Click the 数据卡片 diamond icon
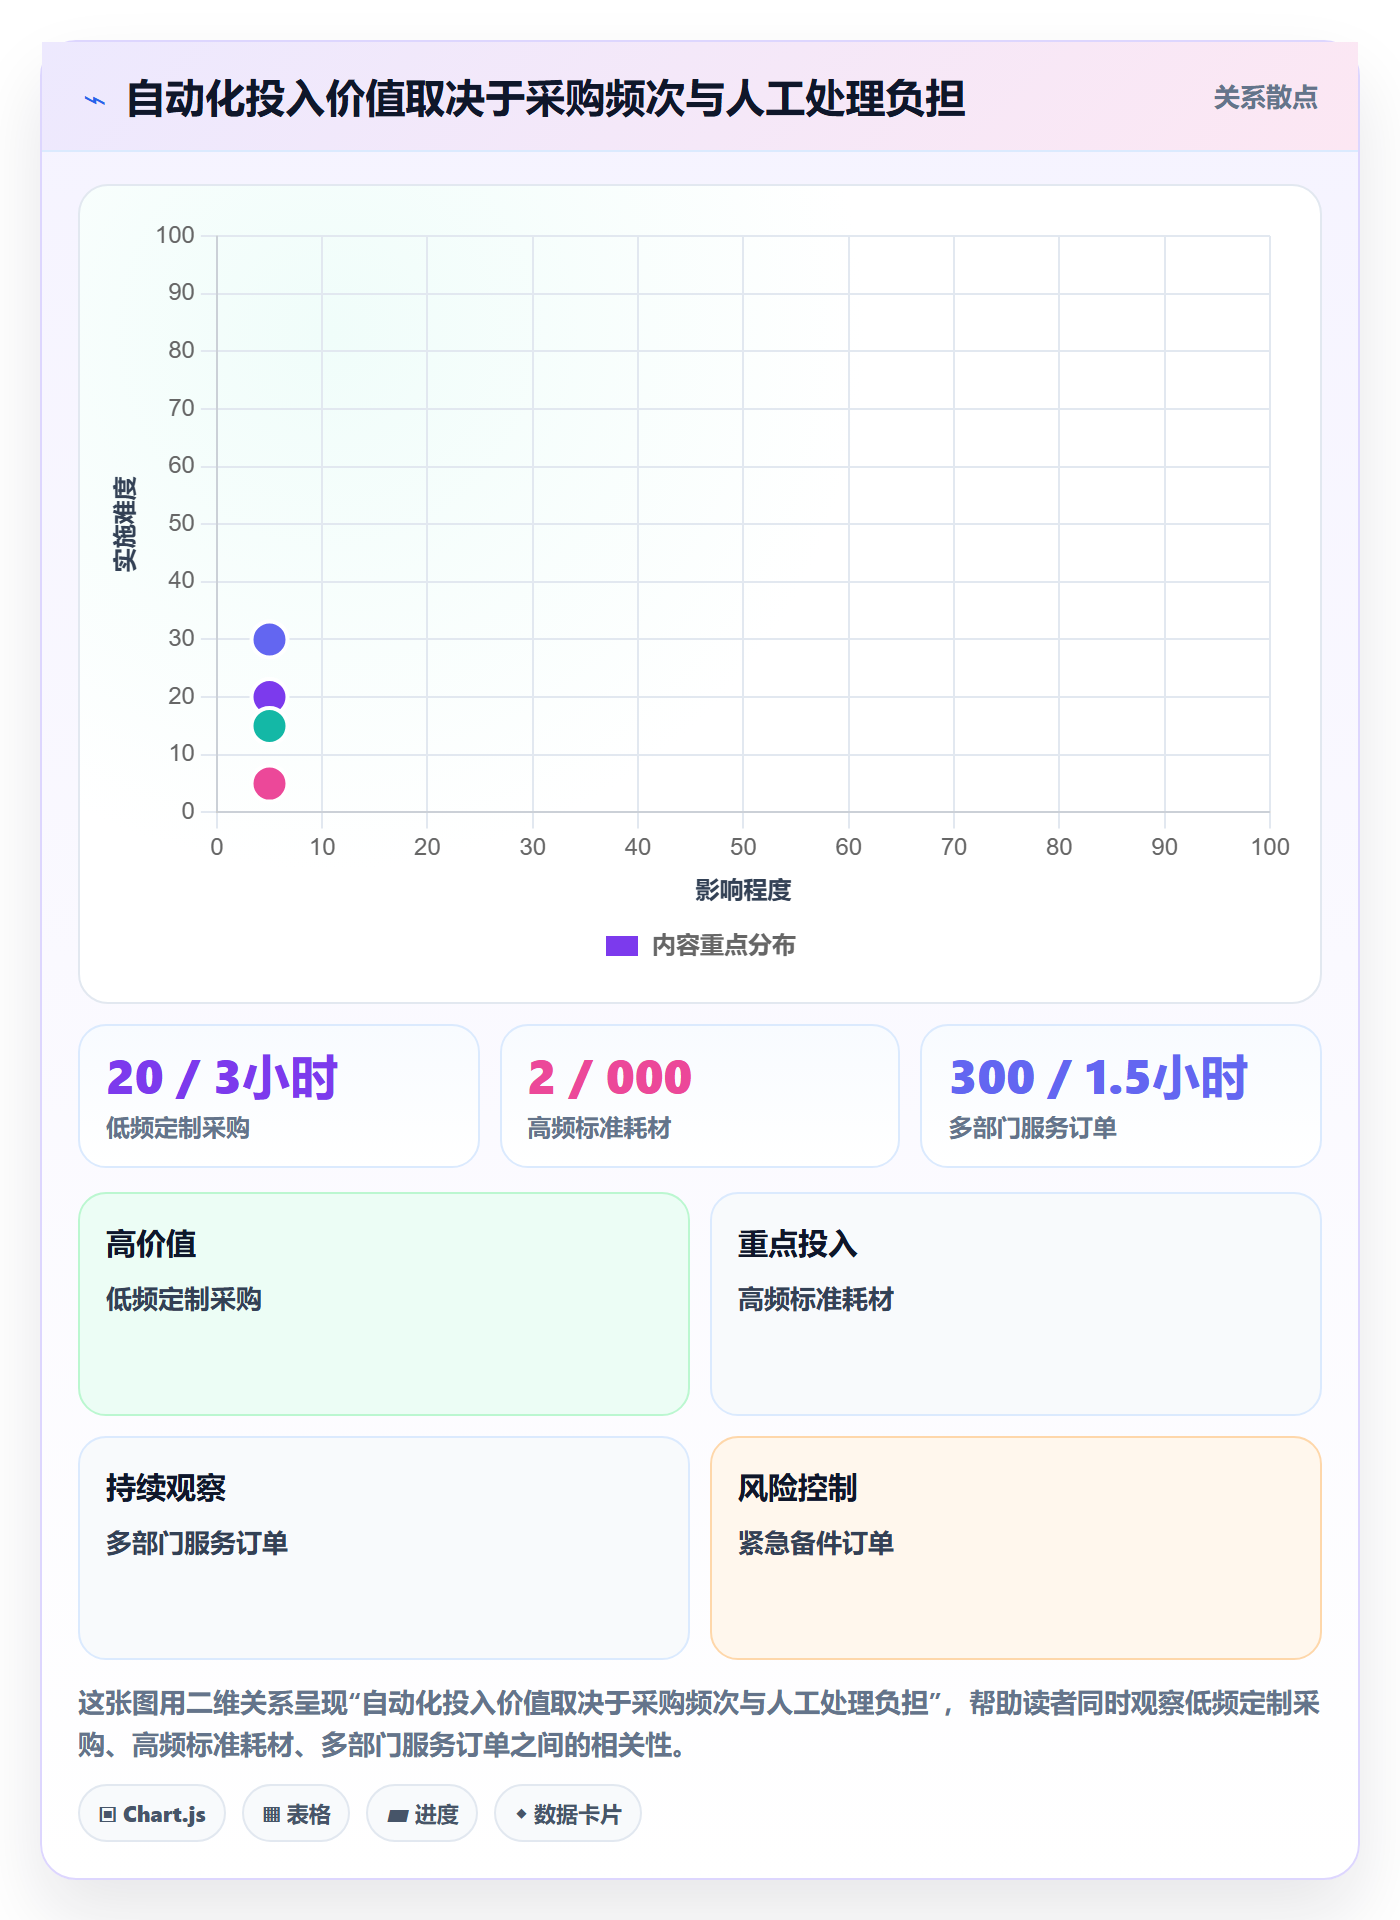Viewport: 1400px width, 1920px height. point(521,1814)
